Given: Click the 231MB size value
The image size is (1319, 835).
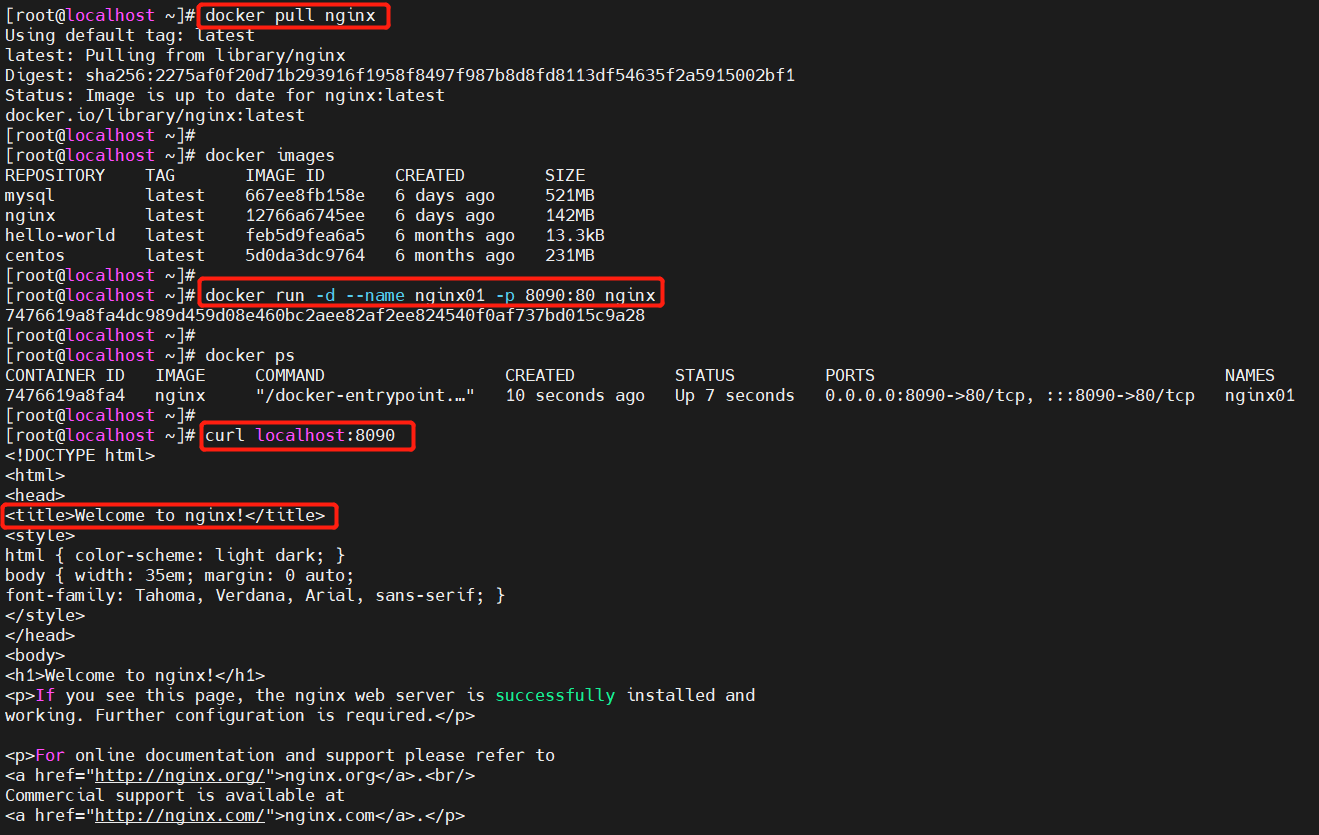Looking at the screenshot, I should (x=570, y=255).
